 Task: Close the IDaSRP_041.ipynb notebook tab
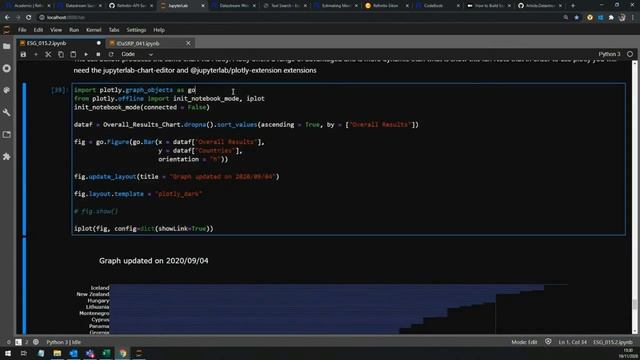pyautogui.click(x=188, y=43)
